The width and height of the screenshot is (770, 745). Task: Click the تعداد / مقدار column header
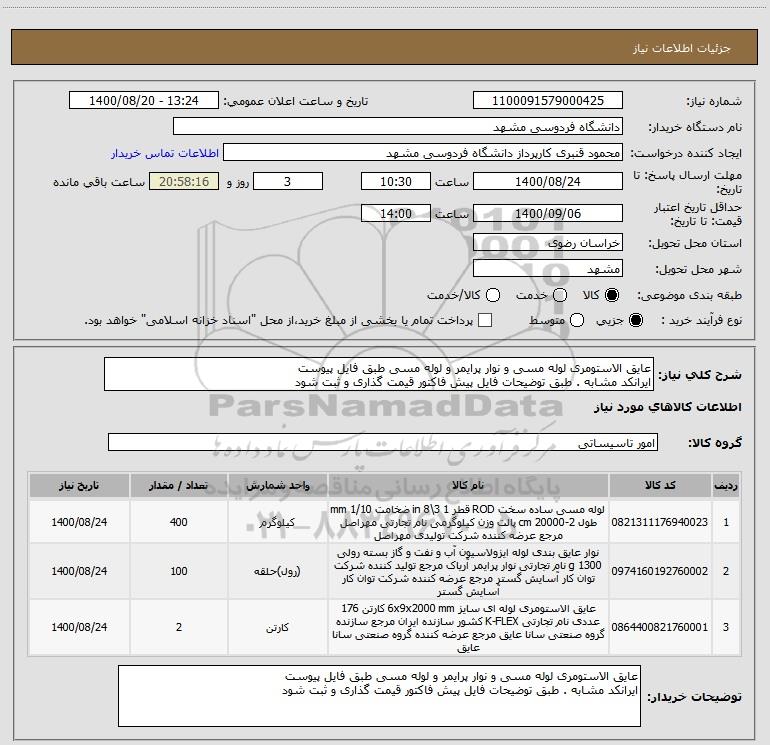click(x=178, y=485)
